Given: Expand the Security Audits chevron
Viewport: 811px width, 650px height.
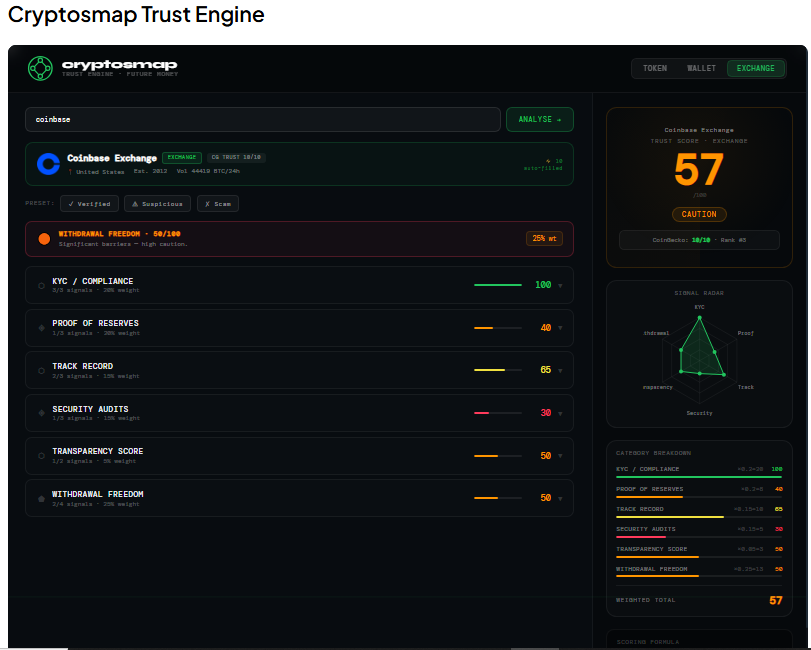Looking at the screenshot, I should [x=560, y=413].
